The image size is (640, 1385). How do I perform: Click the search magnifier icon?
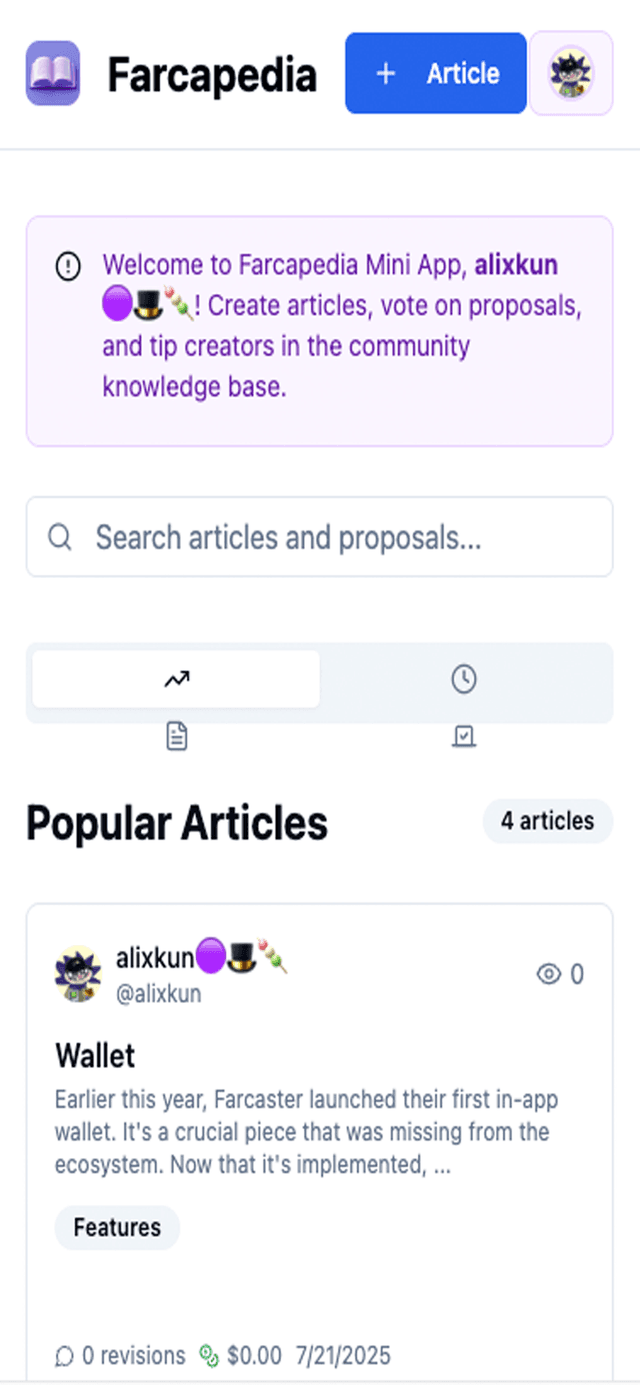point(60,537)
